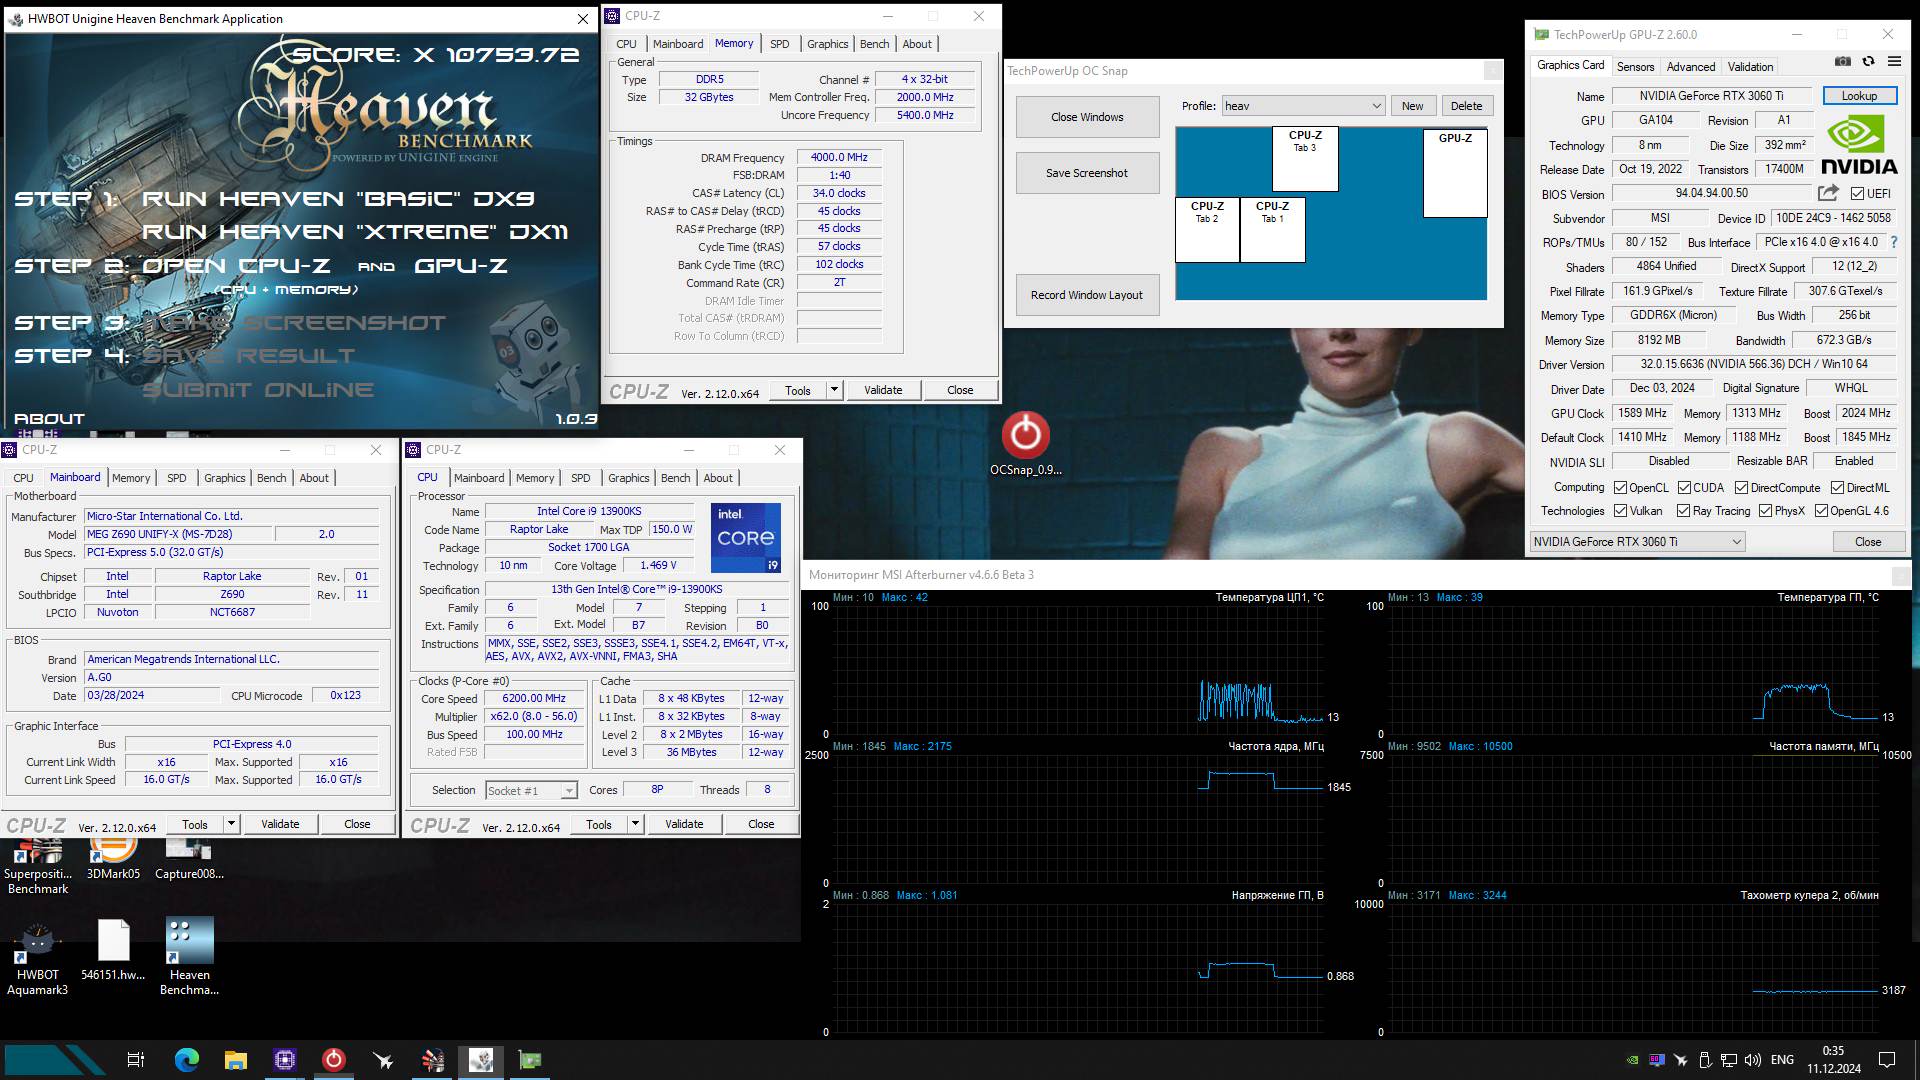Switch to Advanced tab in GPU-Z
This screenshot has width=1920, height=1080.
pos(1691,66)
